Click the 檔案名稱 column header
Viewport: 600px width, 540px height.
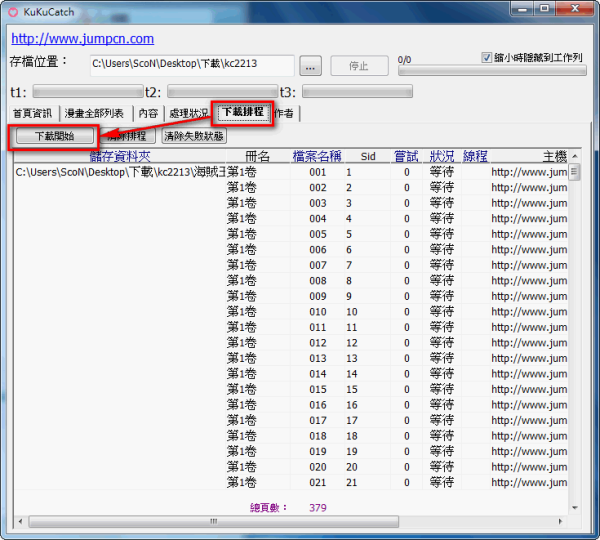[317, 156]
